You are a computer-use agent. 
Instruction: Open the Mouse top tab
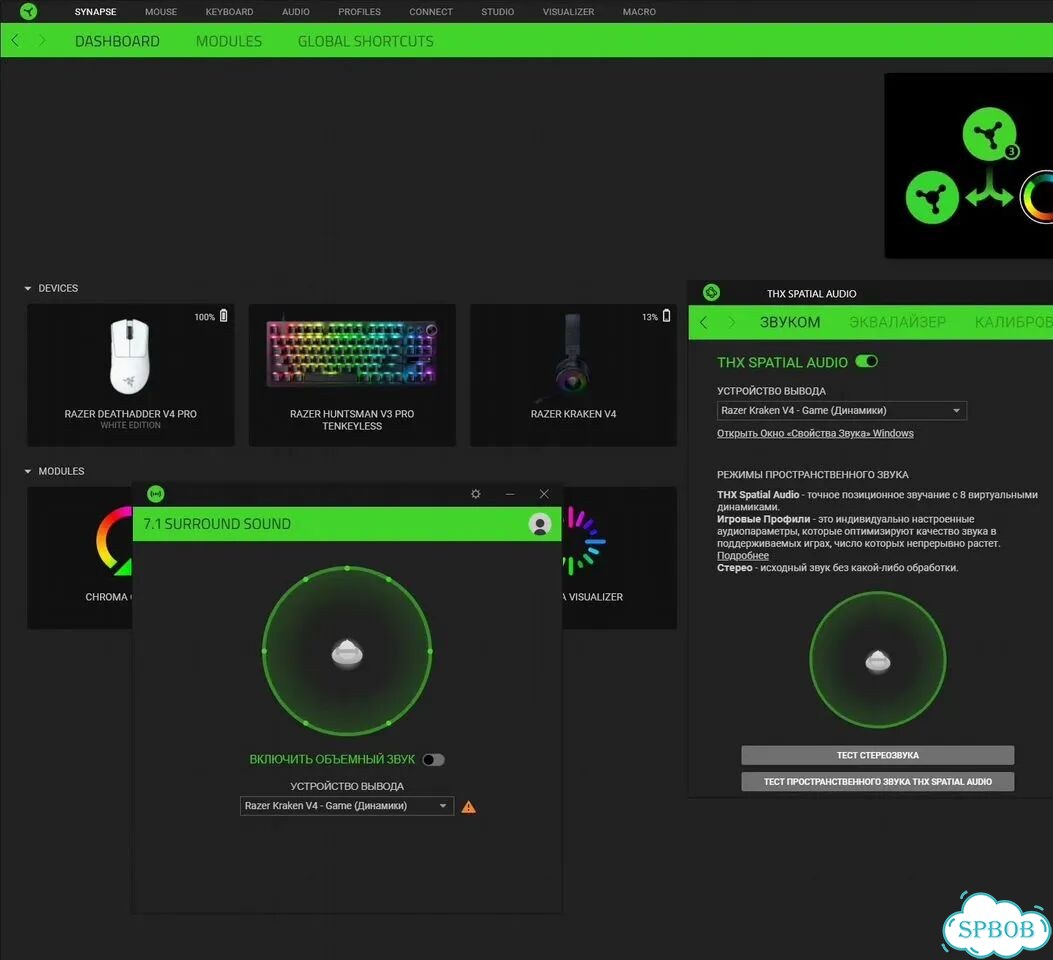click(161, 11)
